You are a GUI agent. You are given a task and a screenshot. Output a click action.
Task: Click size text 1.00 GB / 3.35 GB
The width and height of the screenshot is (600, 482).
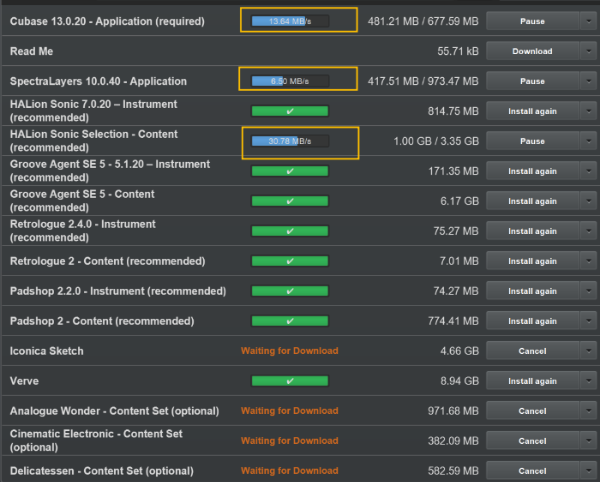[436, 142]
